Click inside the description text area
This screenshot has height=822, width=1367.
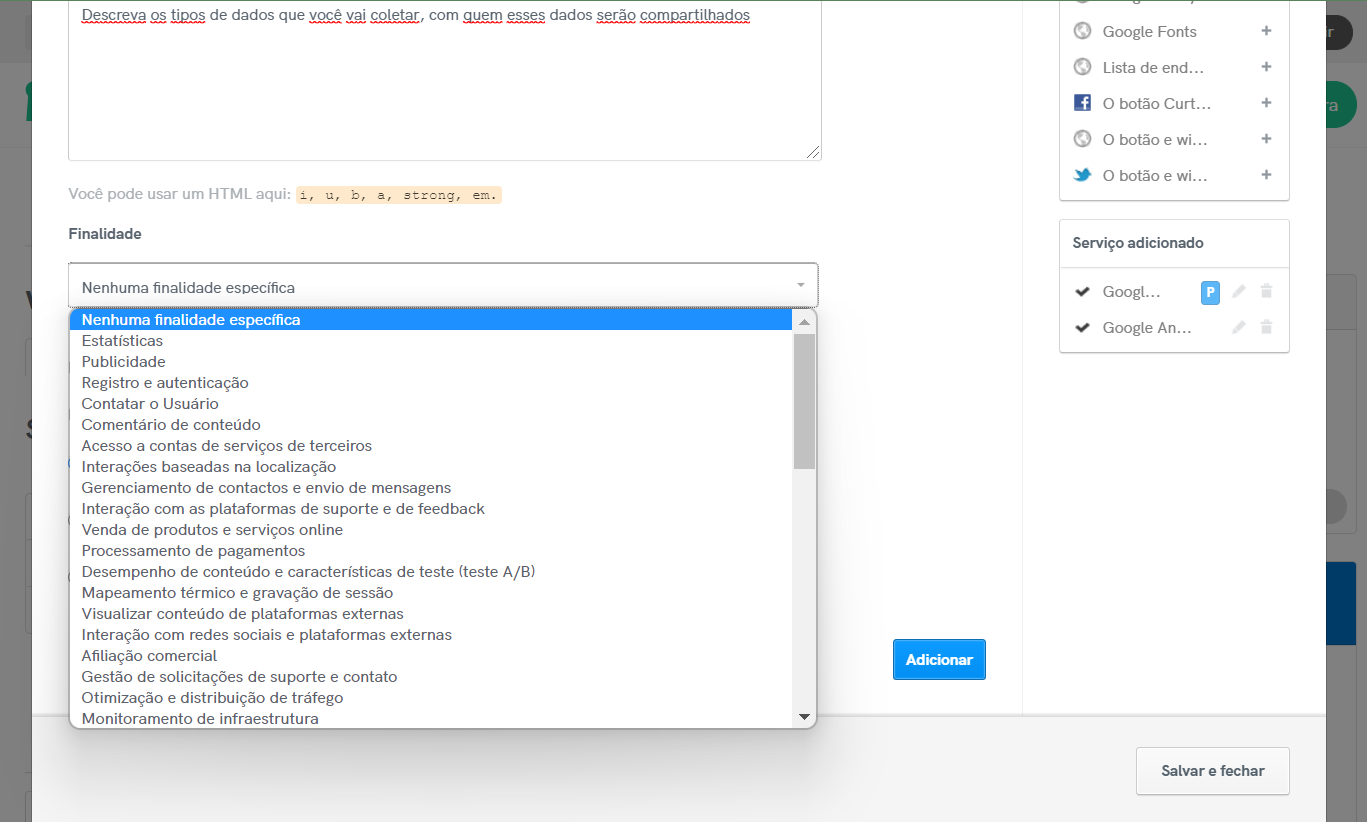pyautogui.click(x=444, y=90)
